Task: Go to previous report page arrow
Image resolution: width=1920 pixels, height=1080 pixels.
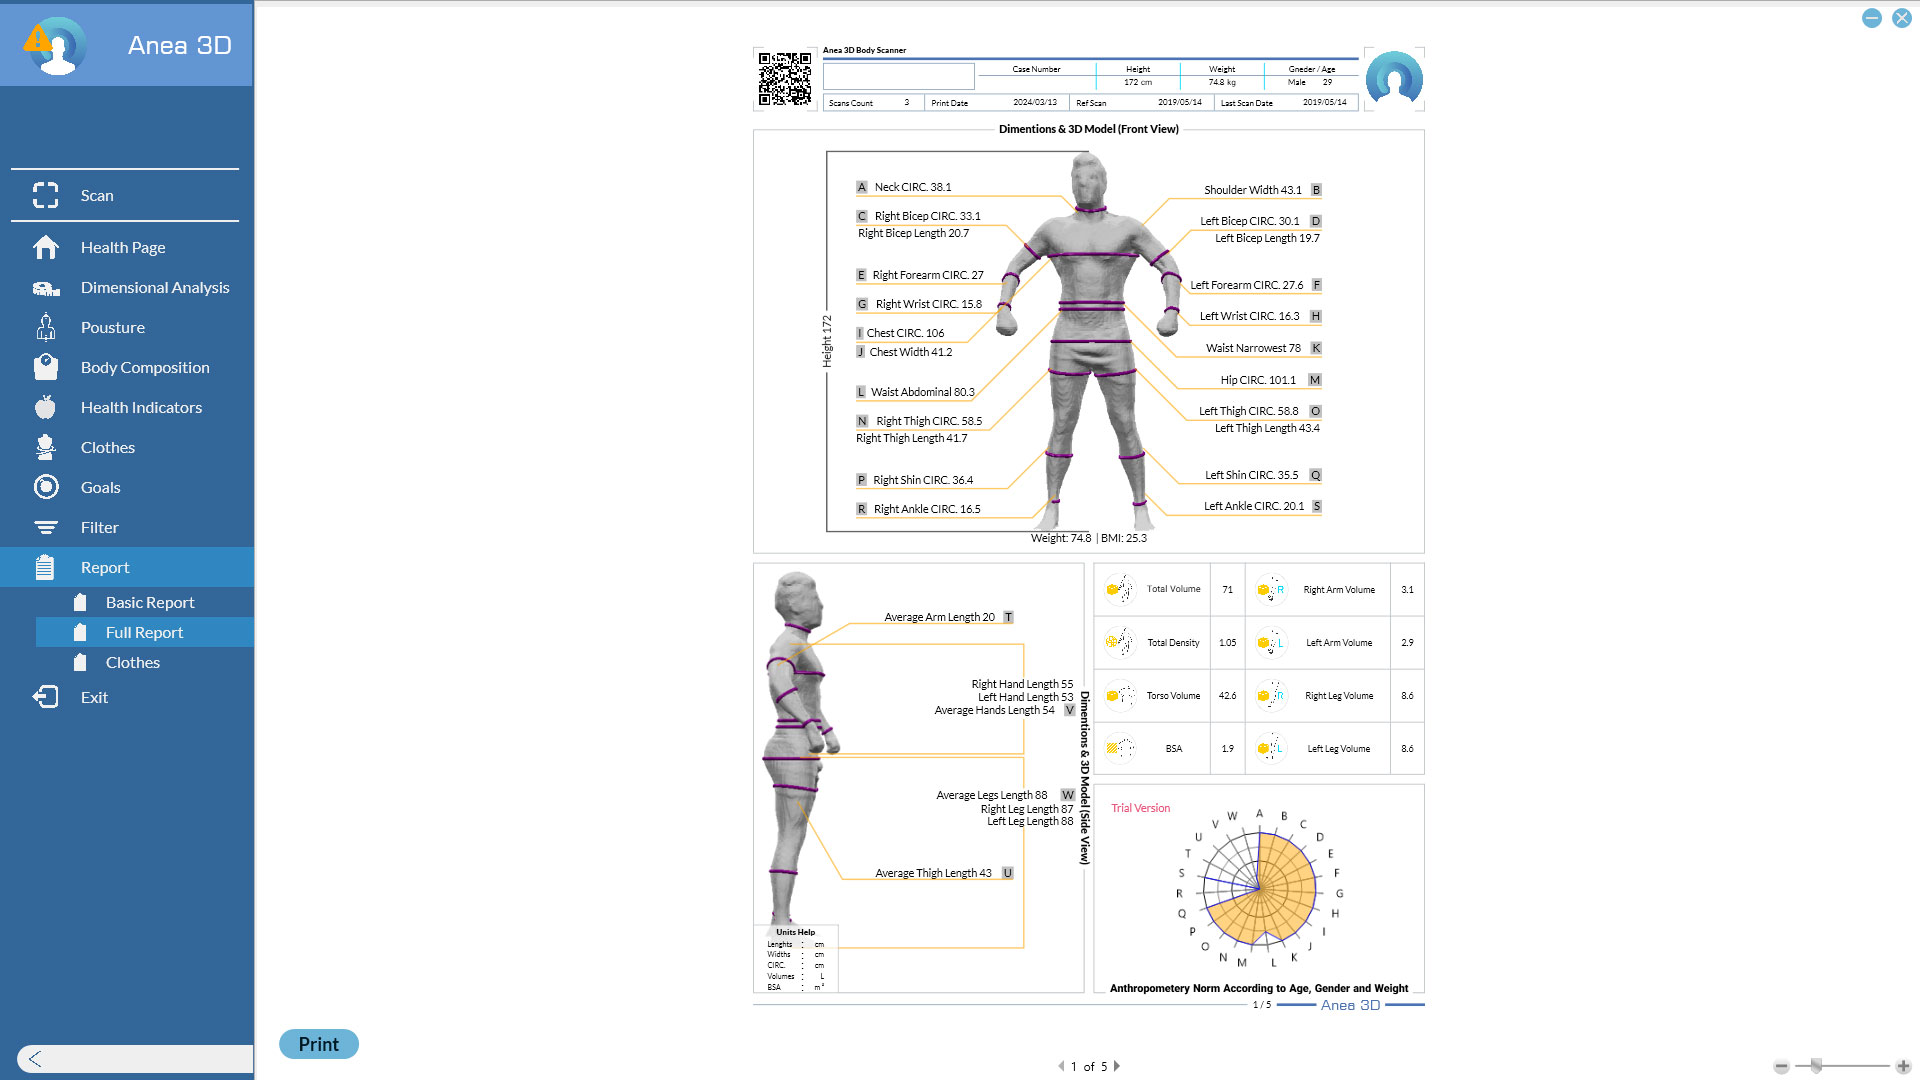Action: pos(1061,1066)
